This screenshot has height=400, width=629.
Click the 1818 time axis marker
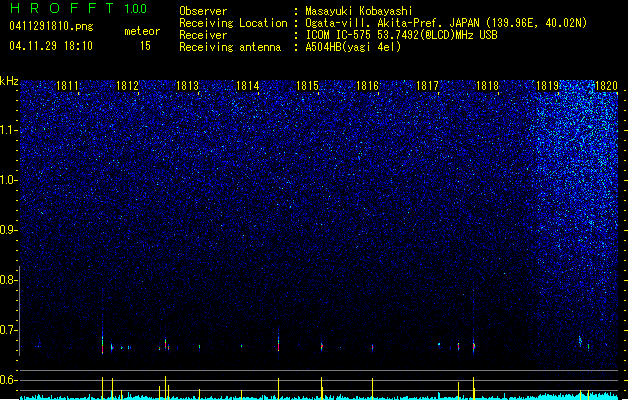tap(487, 86)
